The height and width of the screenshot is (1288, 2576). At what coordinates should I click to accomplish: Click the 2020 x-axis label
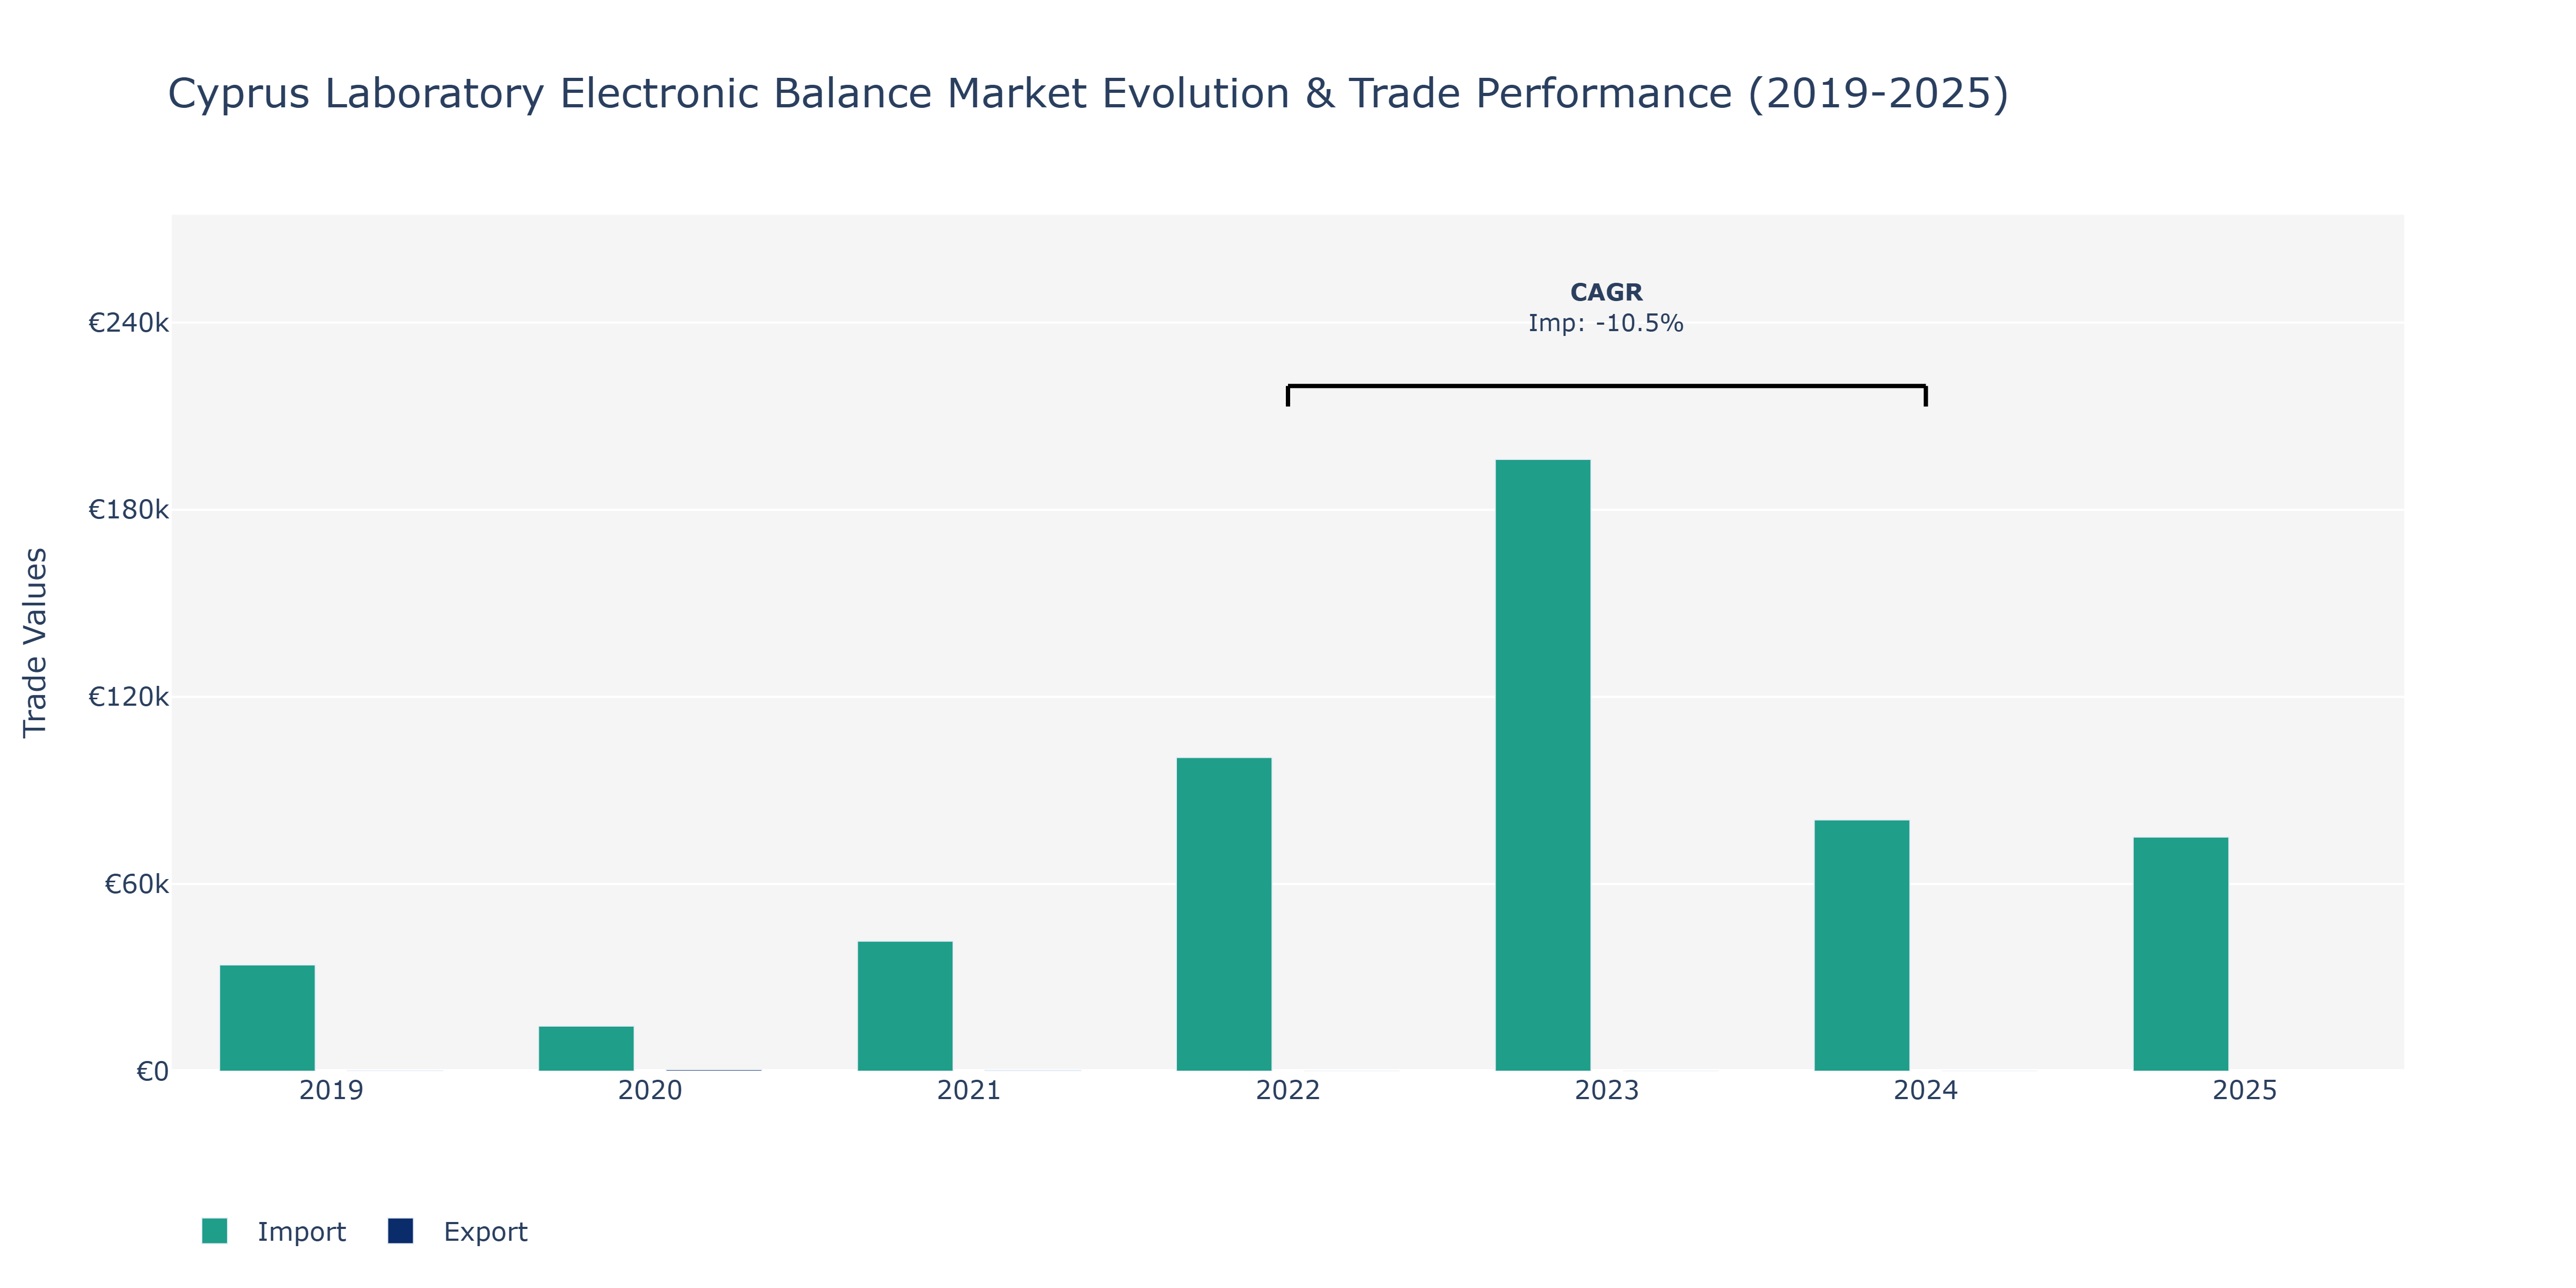[x=650, y=1090]
